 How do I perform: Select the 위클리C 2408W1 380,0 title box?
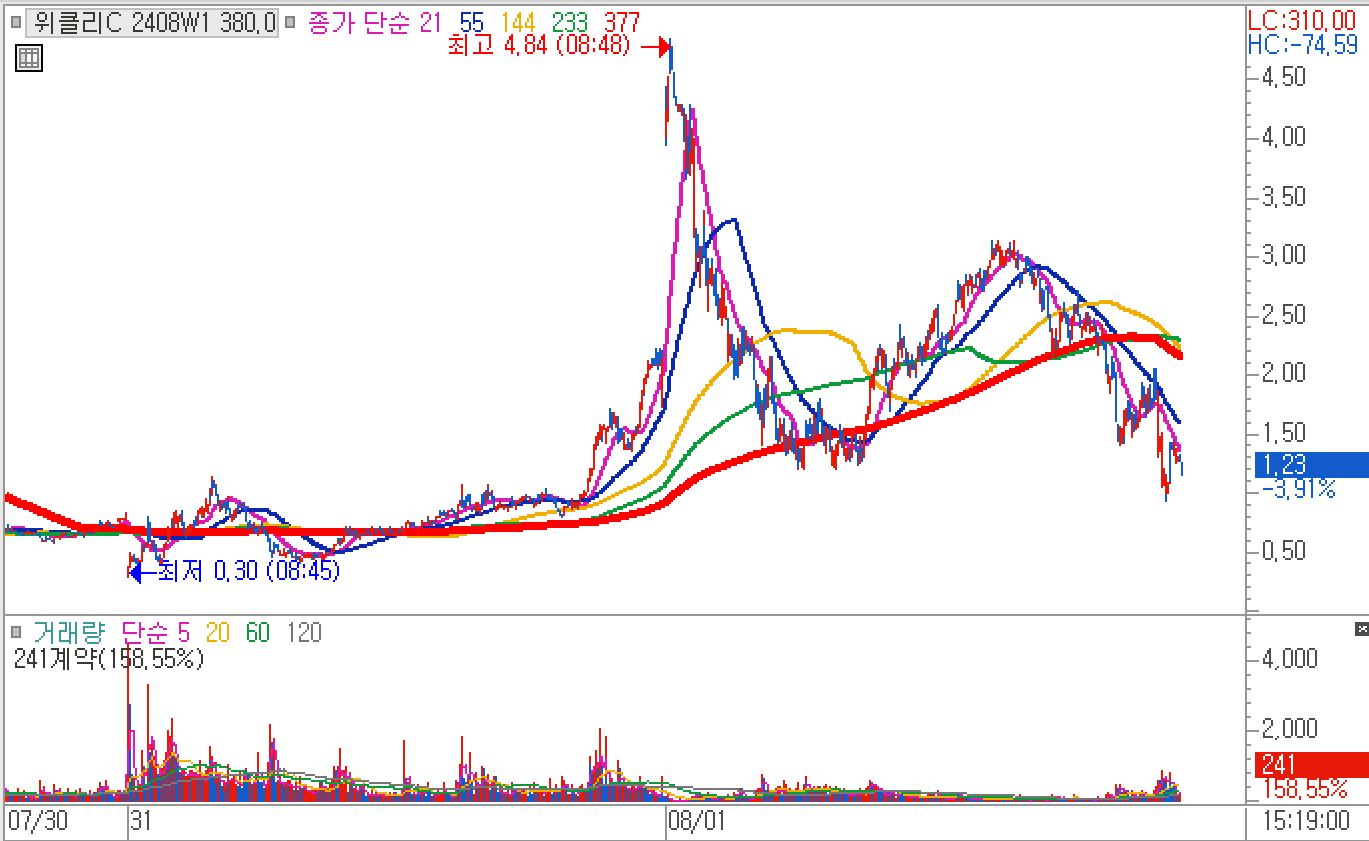[x=152, y=22]
